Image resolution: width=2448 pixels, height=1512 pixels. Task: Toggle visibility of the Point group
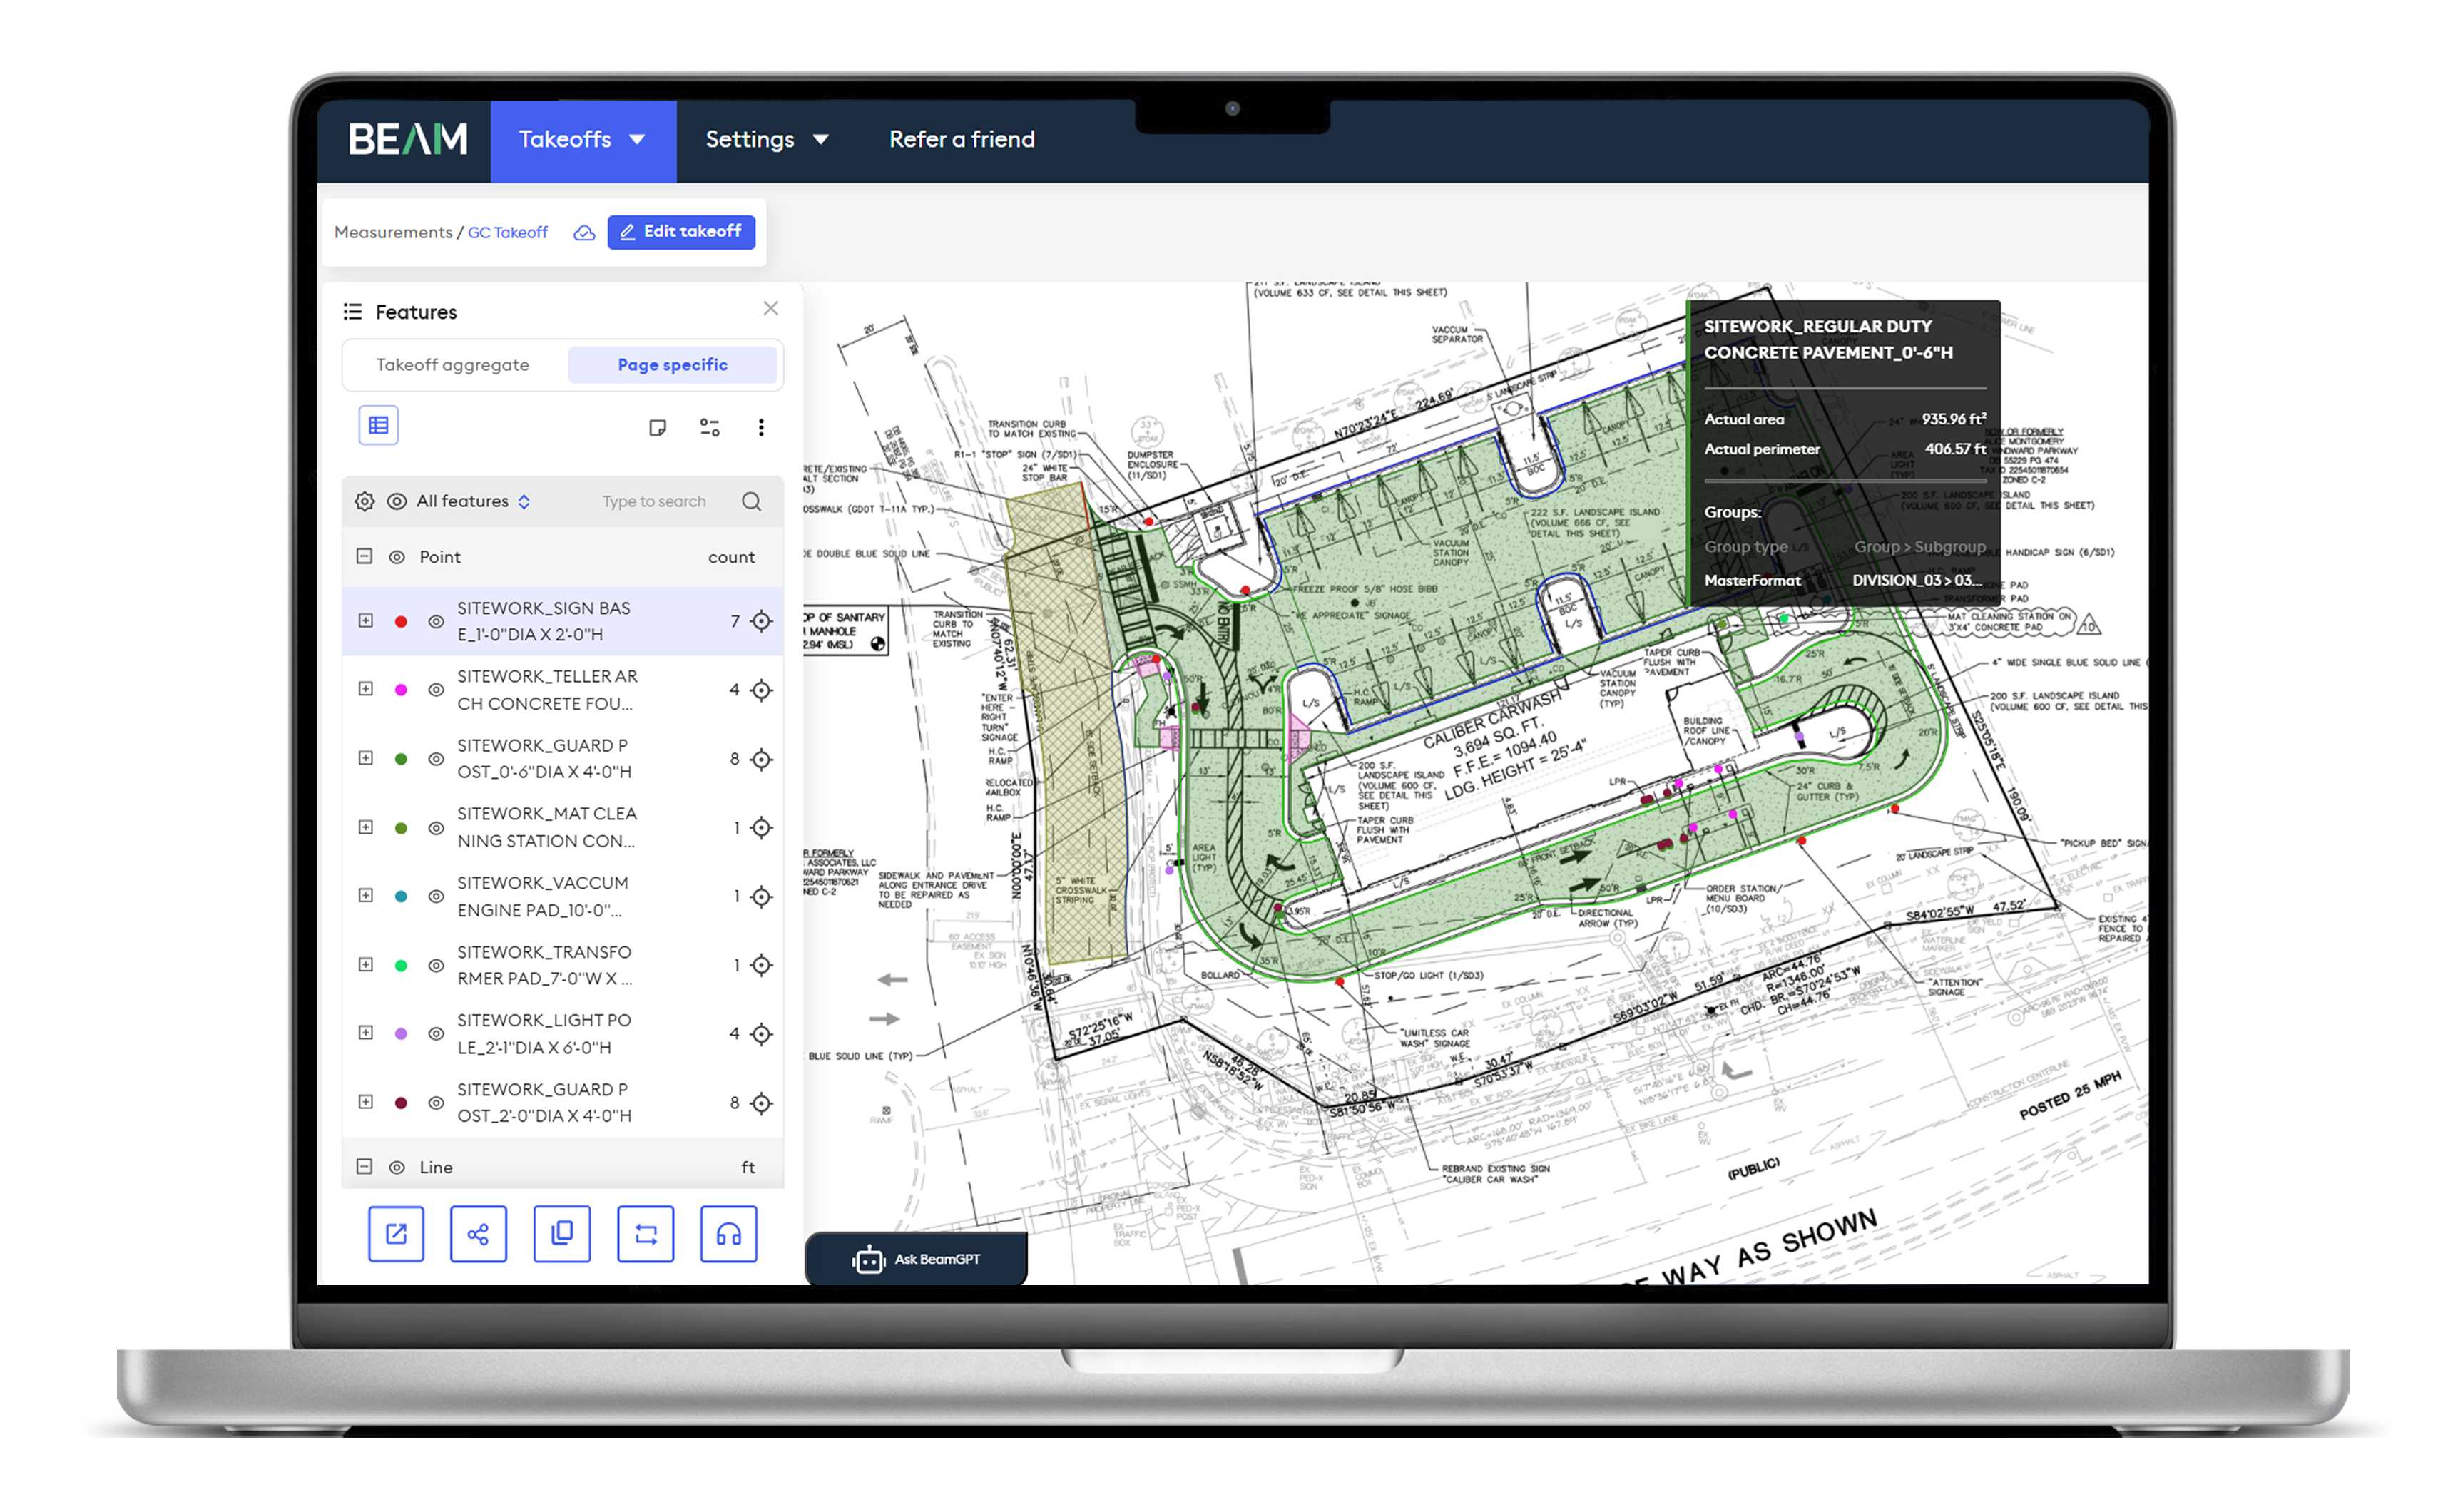pos(397,557)
